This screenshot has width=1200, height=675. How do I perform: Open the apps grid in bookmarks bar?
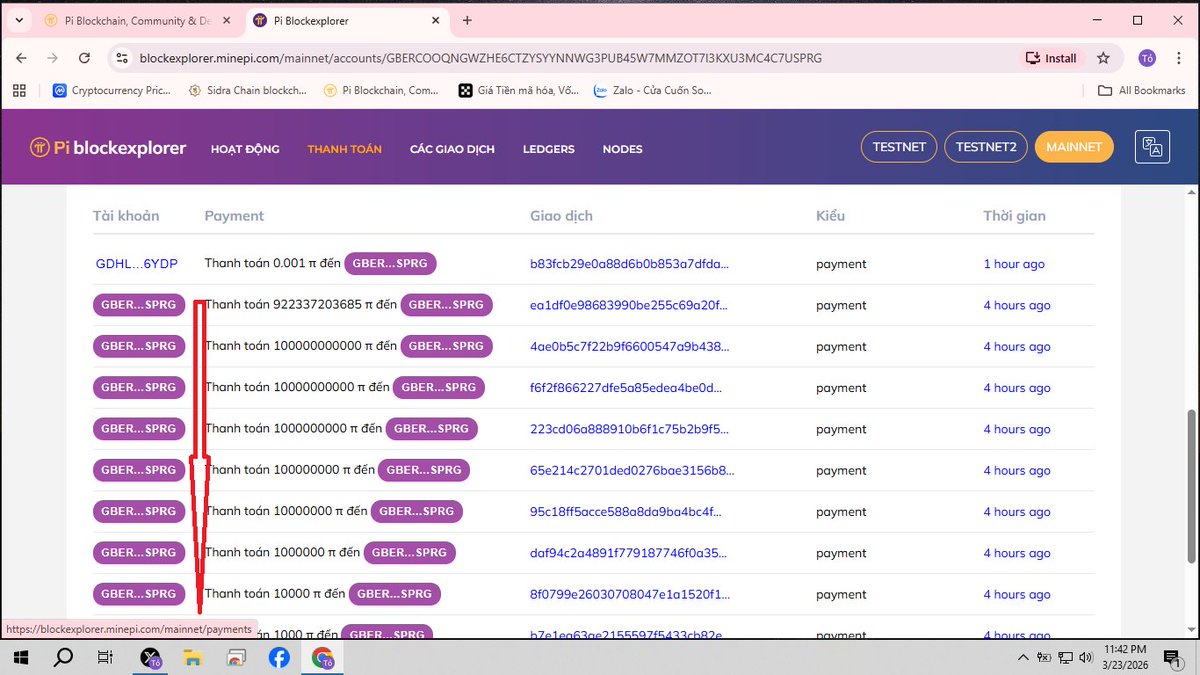point(19,90)
